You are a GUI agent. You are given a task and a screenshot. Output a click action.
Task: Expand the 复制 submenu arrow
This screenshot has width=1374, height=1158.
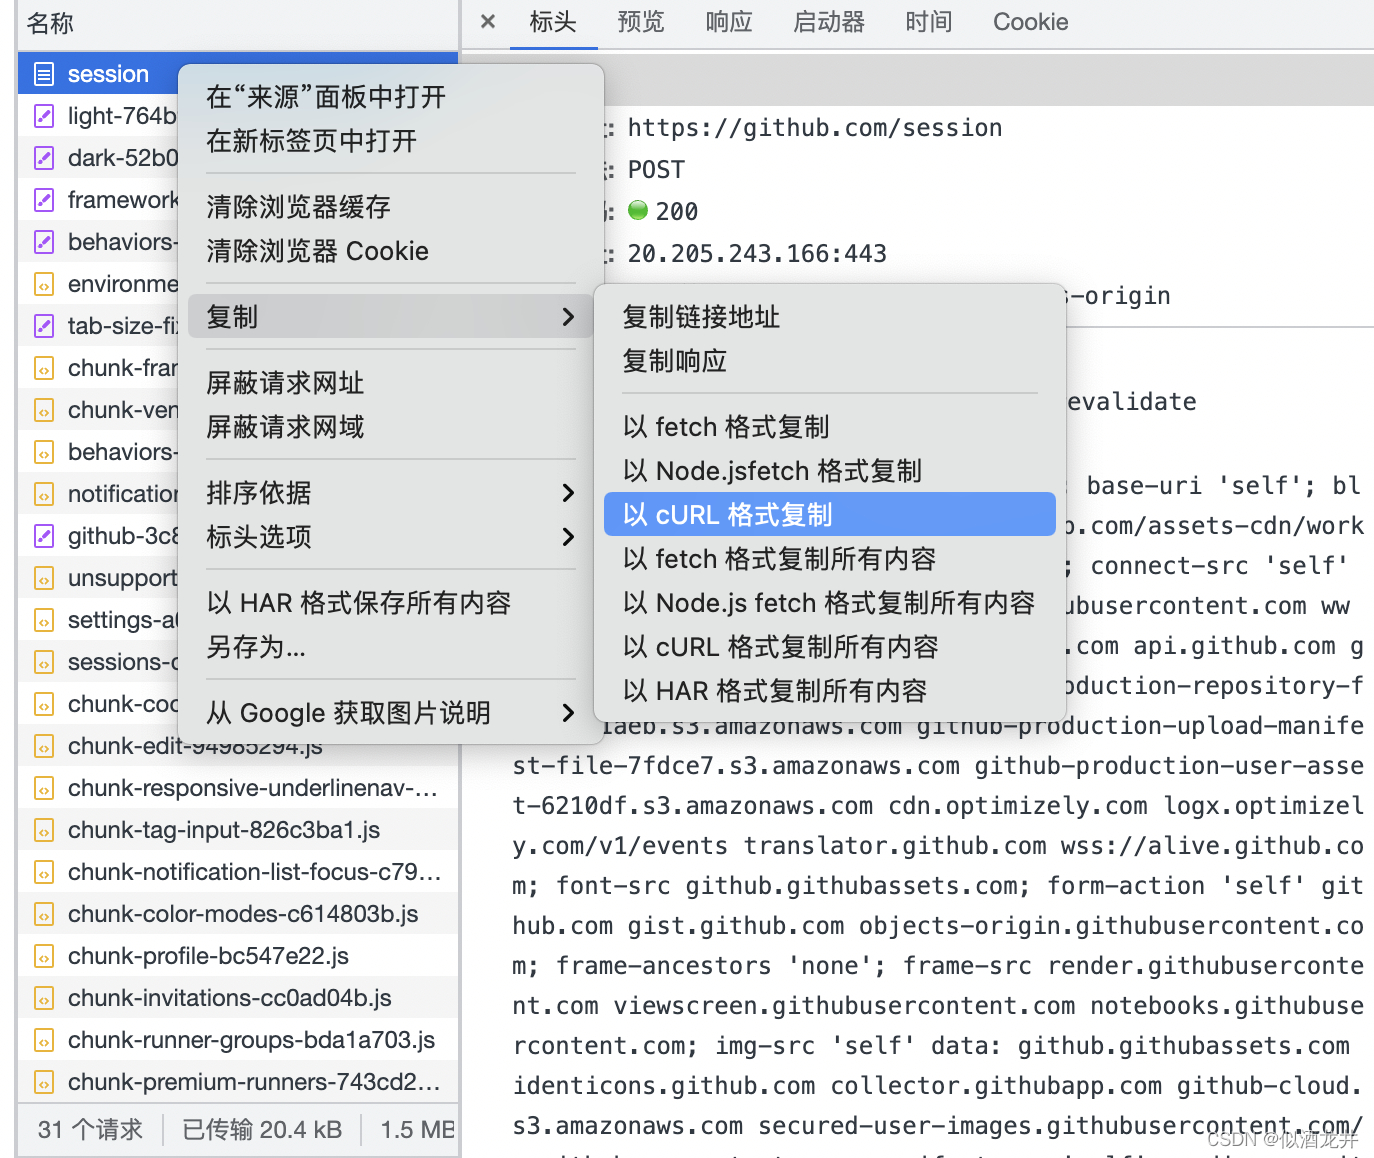click(568, 317)
